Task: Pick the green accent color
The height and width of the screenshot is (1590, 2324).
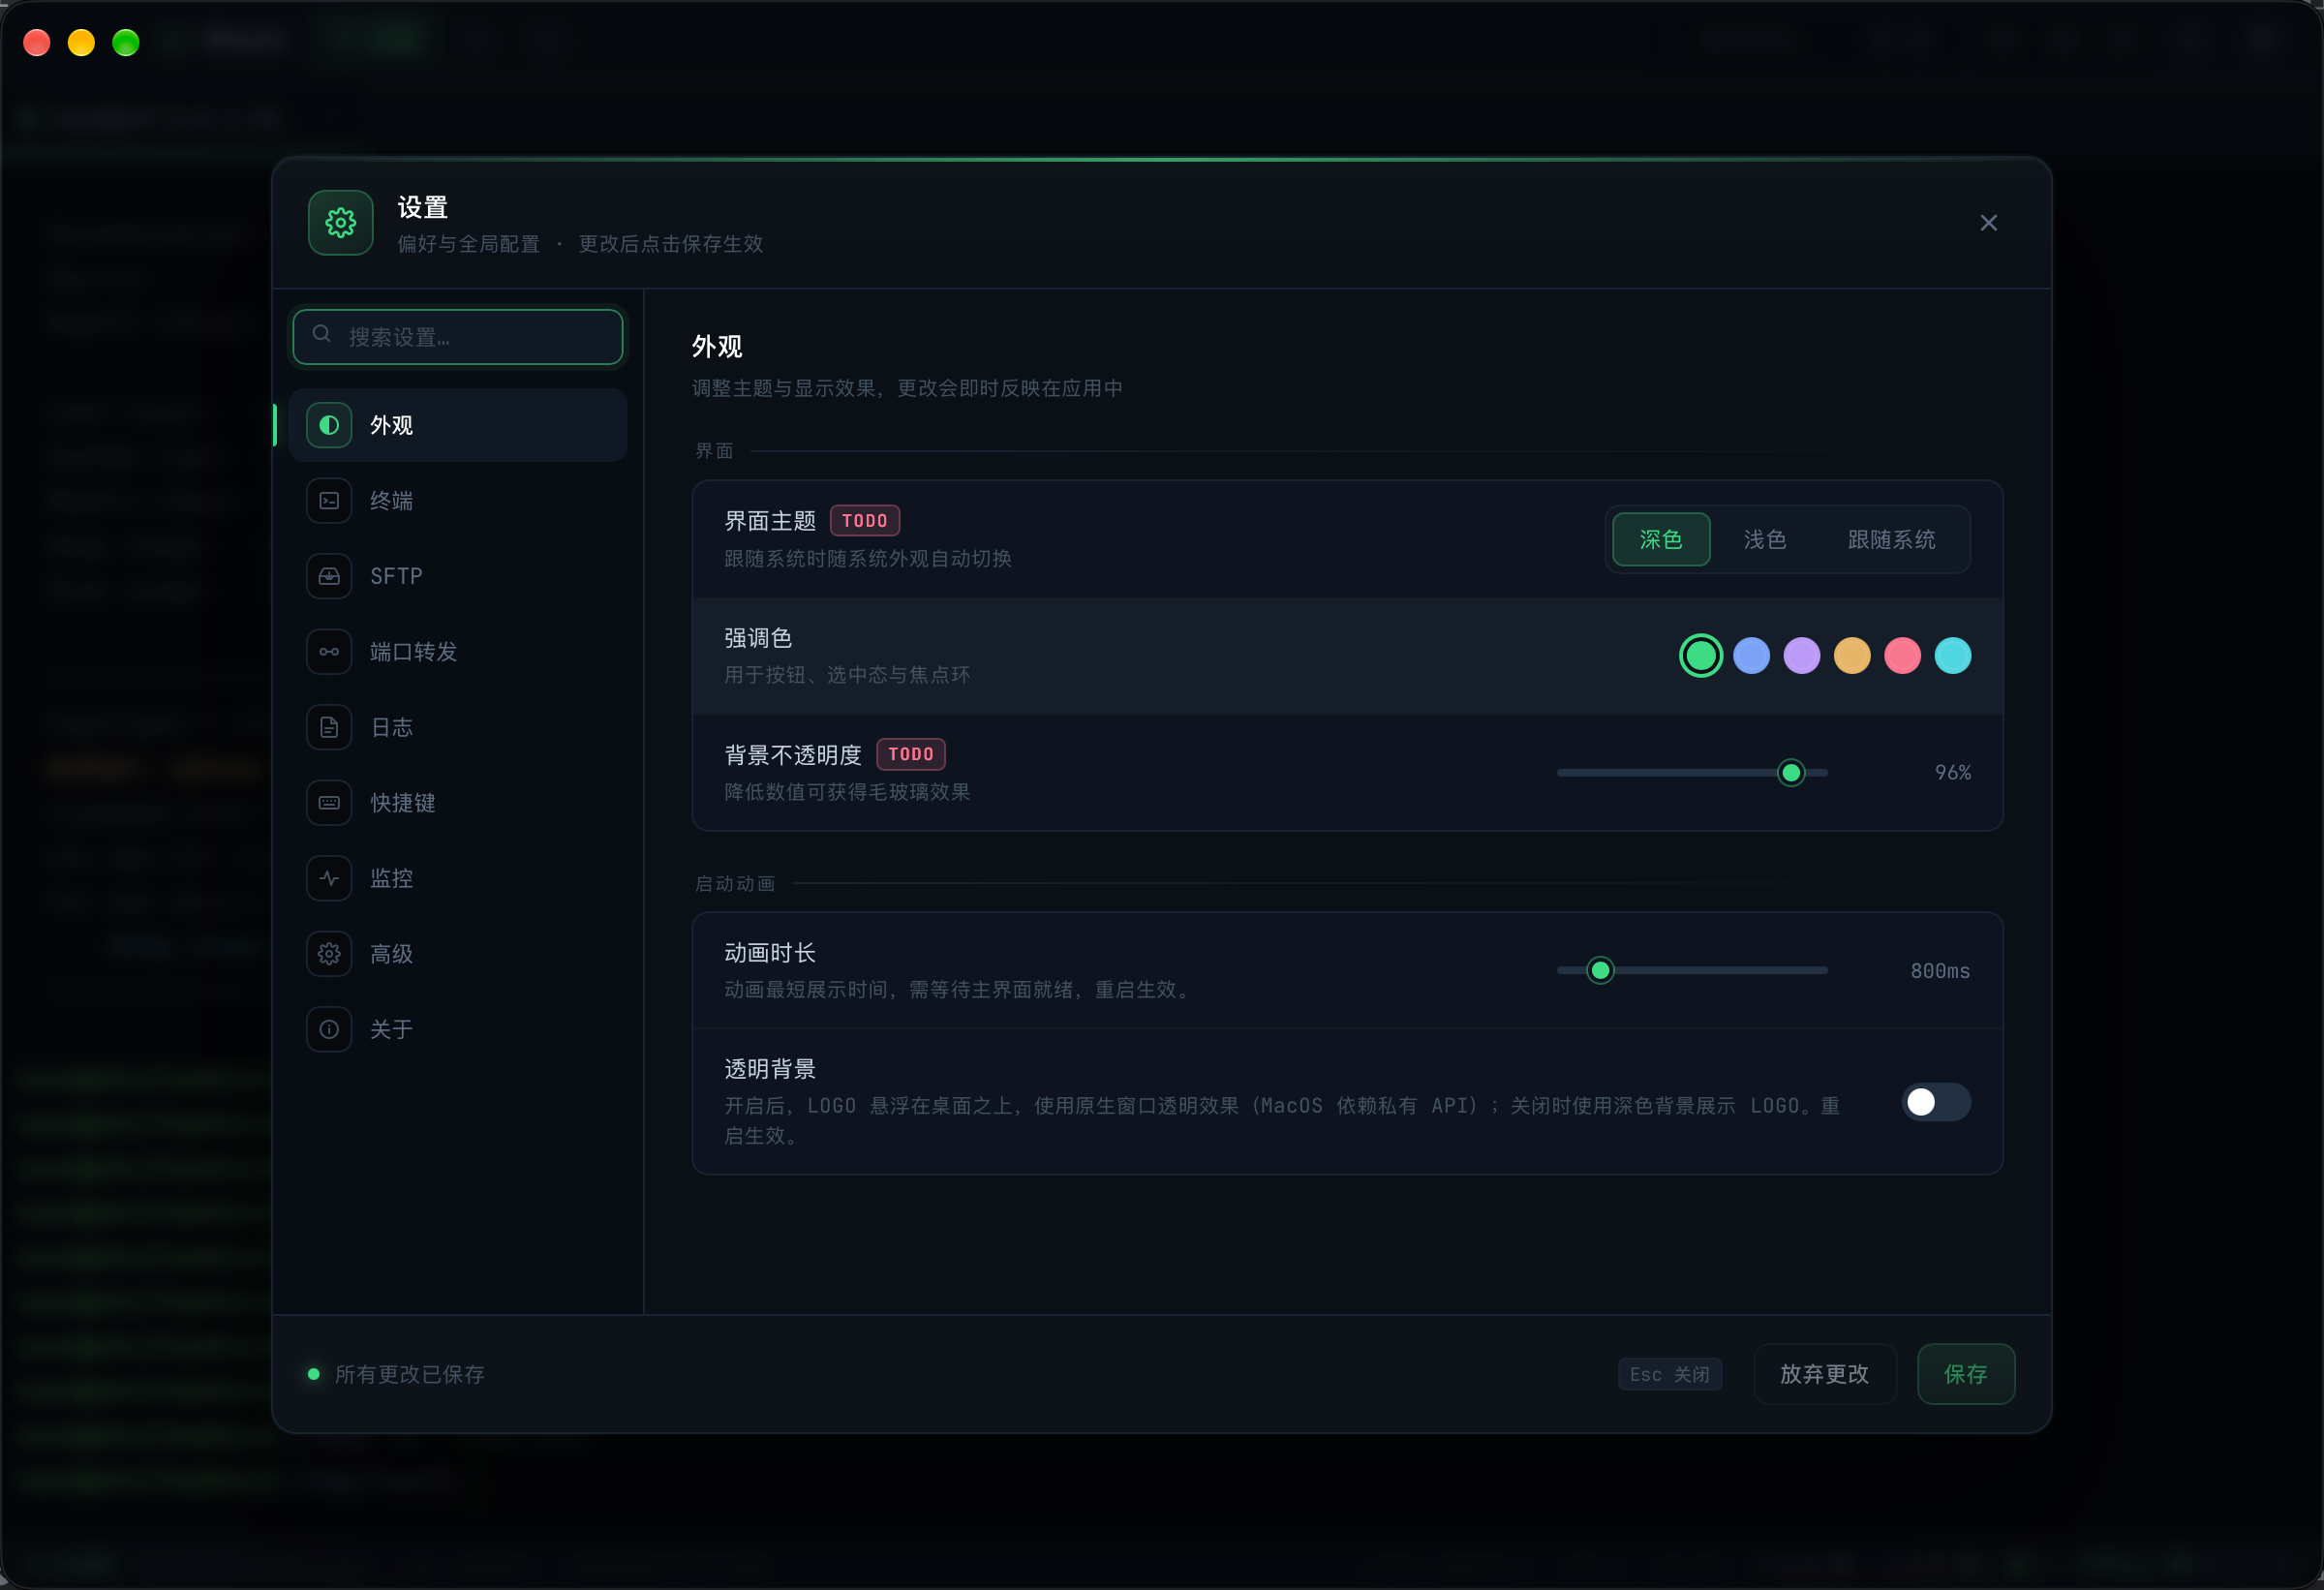Action: pos(1700,656)
